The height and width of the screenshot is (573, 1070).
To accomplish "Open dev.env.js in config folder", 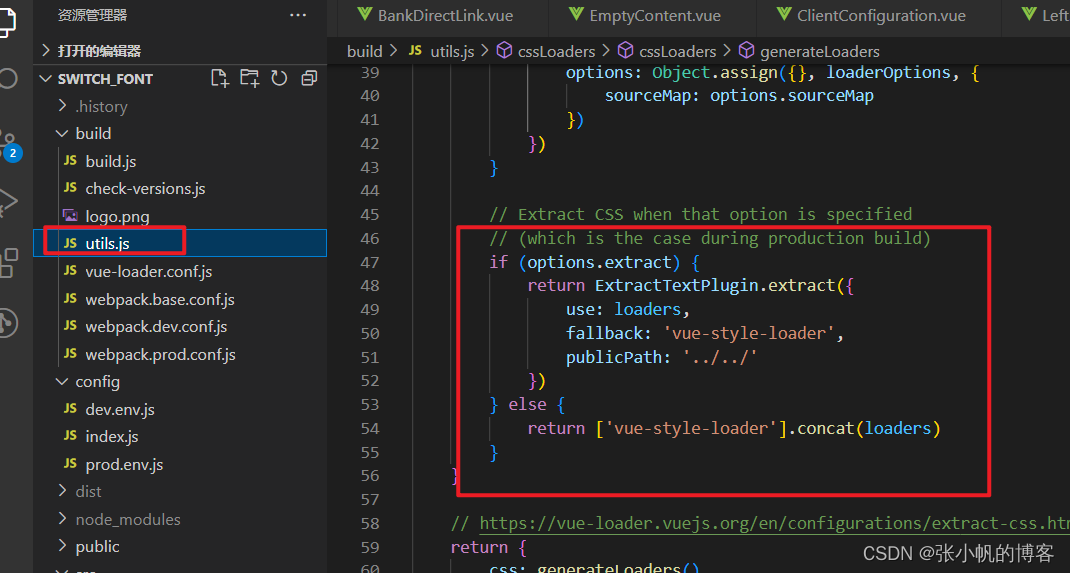I will (120, 409).
